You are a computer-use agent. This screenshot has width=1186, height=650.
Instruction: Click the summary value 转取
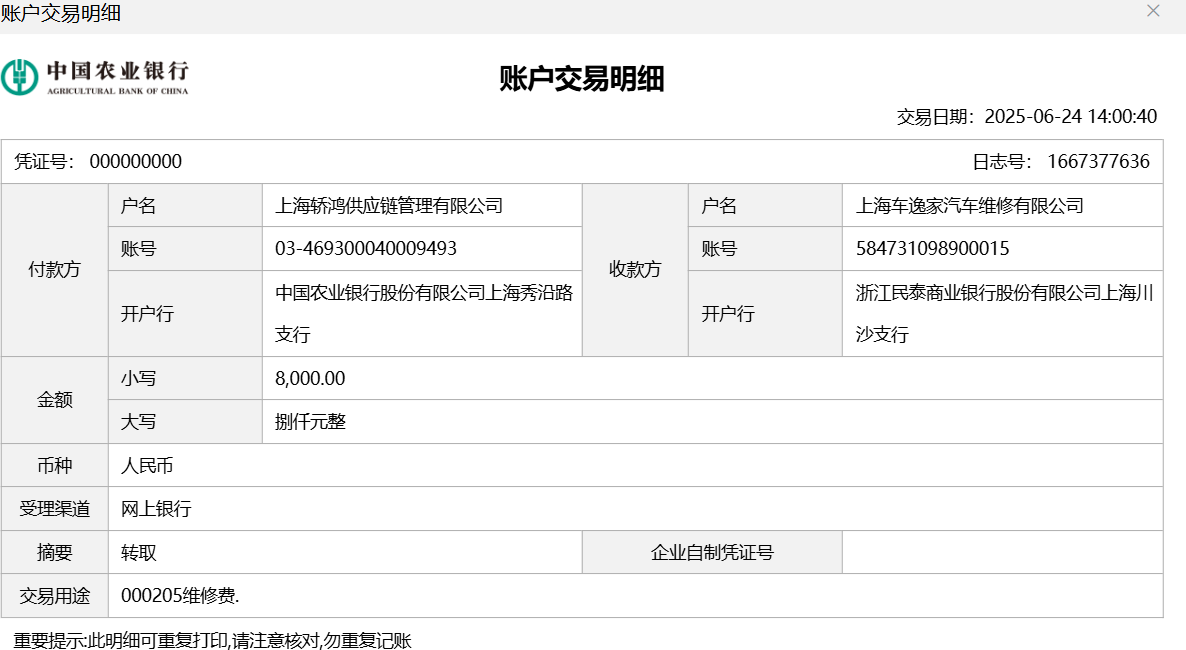click(139, 553)
